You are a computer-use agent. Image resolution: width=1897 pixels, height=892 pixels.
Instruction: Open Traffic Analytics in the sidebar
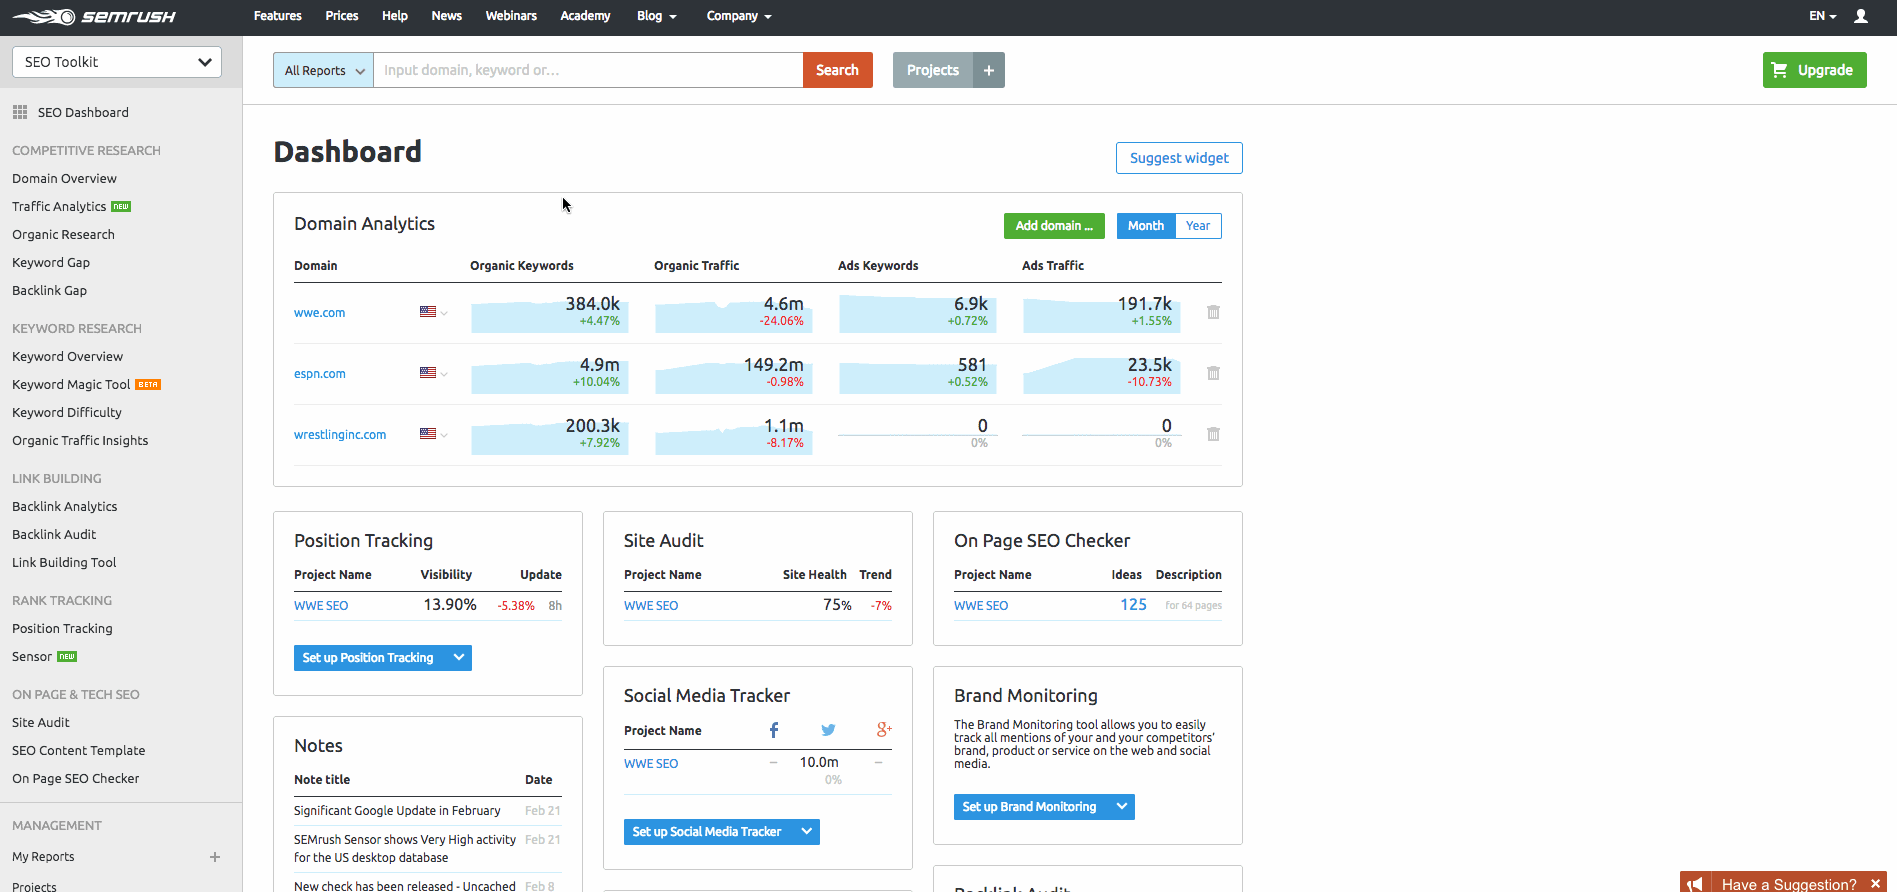click(59, 207)
